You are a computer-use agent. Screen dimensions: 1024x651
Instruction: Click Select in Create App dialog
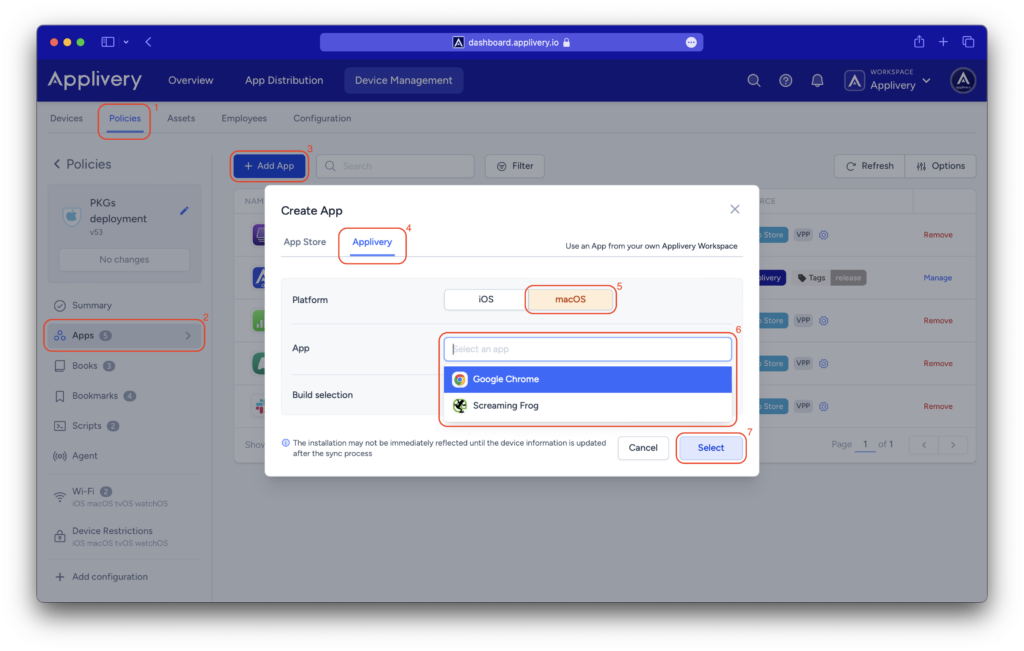tap(711, 447)
